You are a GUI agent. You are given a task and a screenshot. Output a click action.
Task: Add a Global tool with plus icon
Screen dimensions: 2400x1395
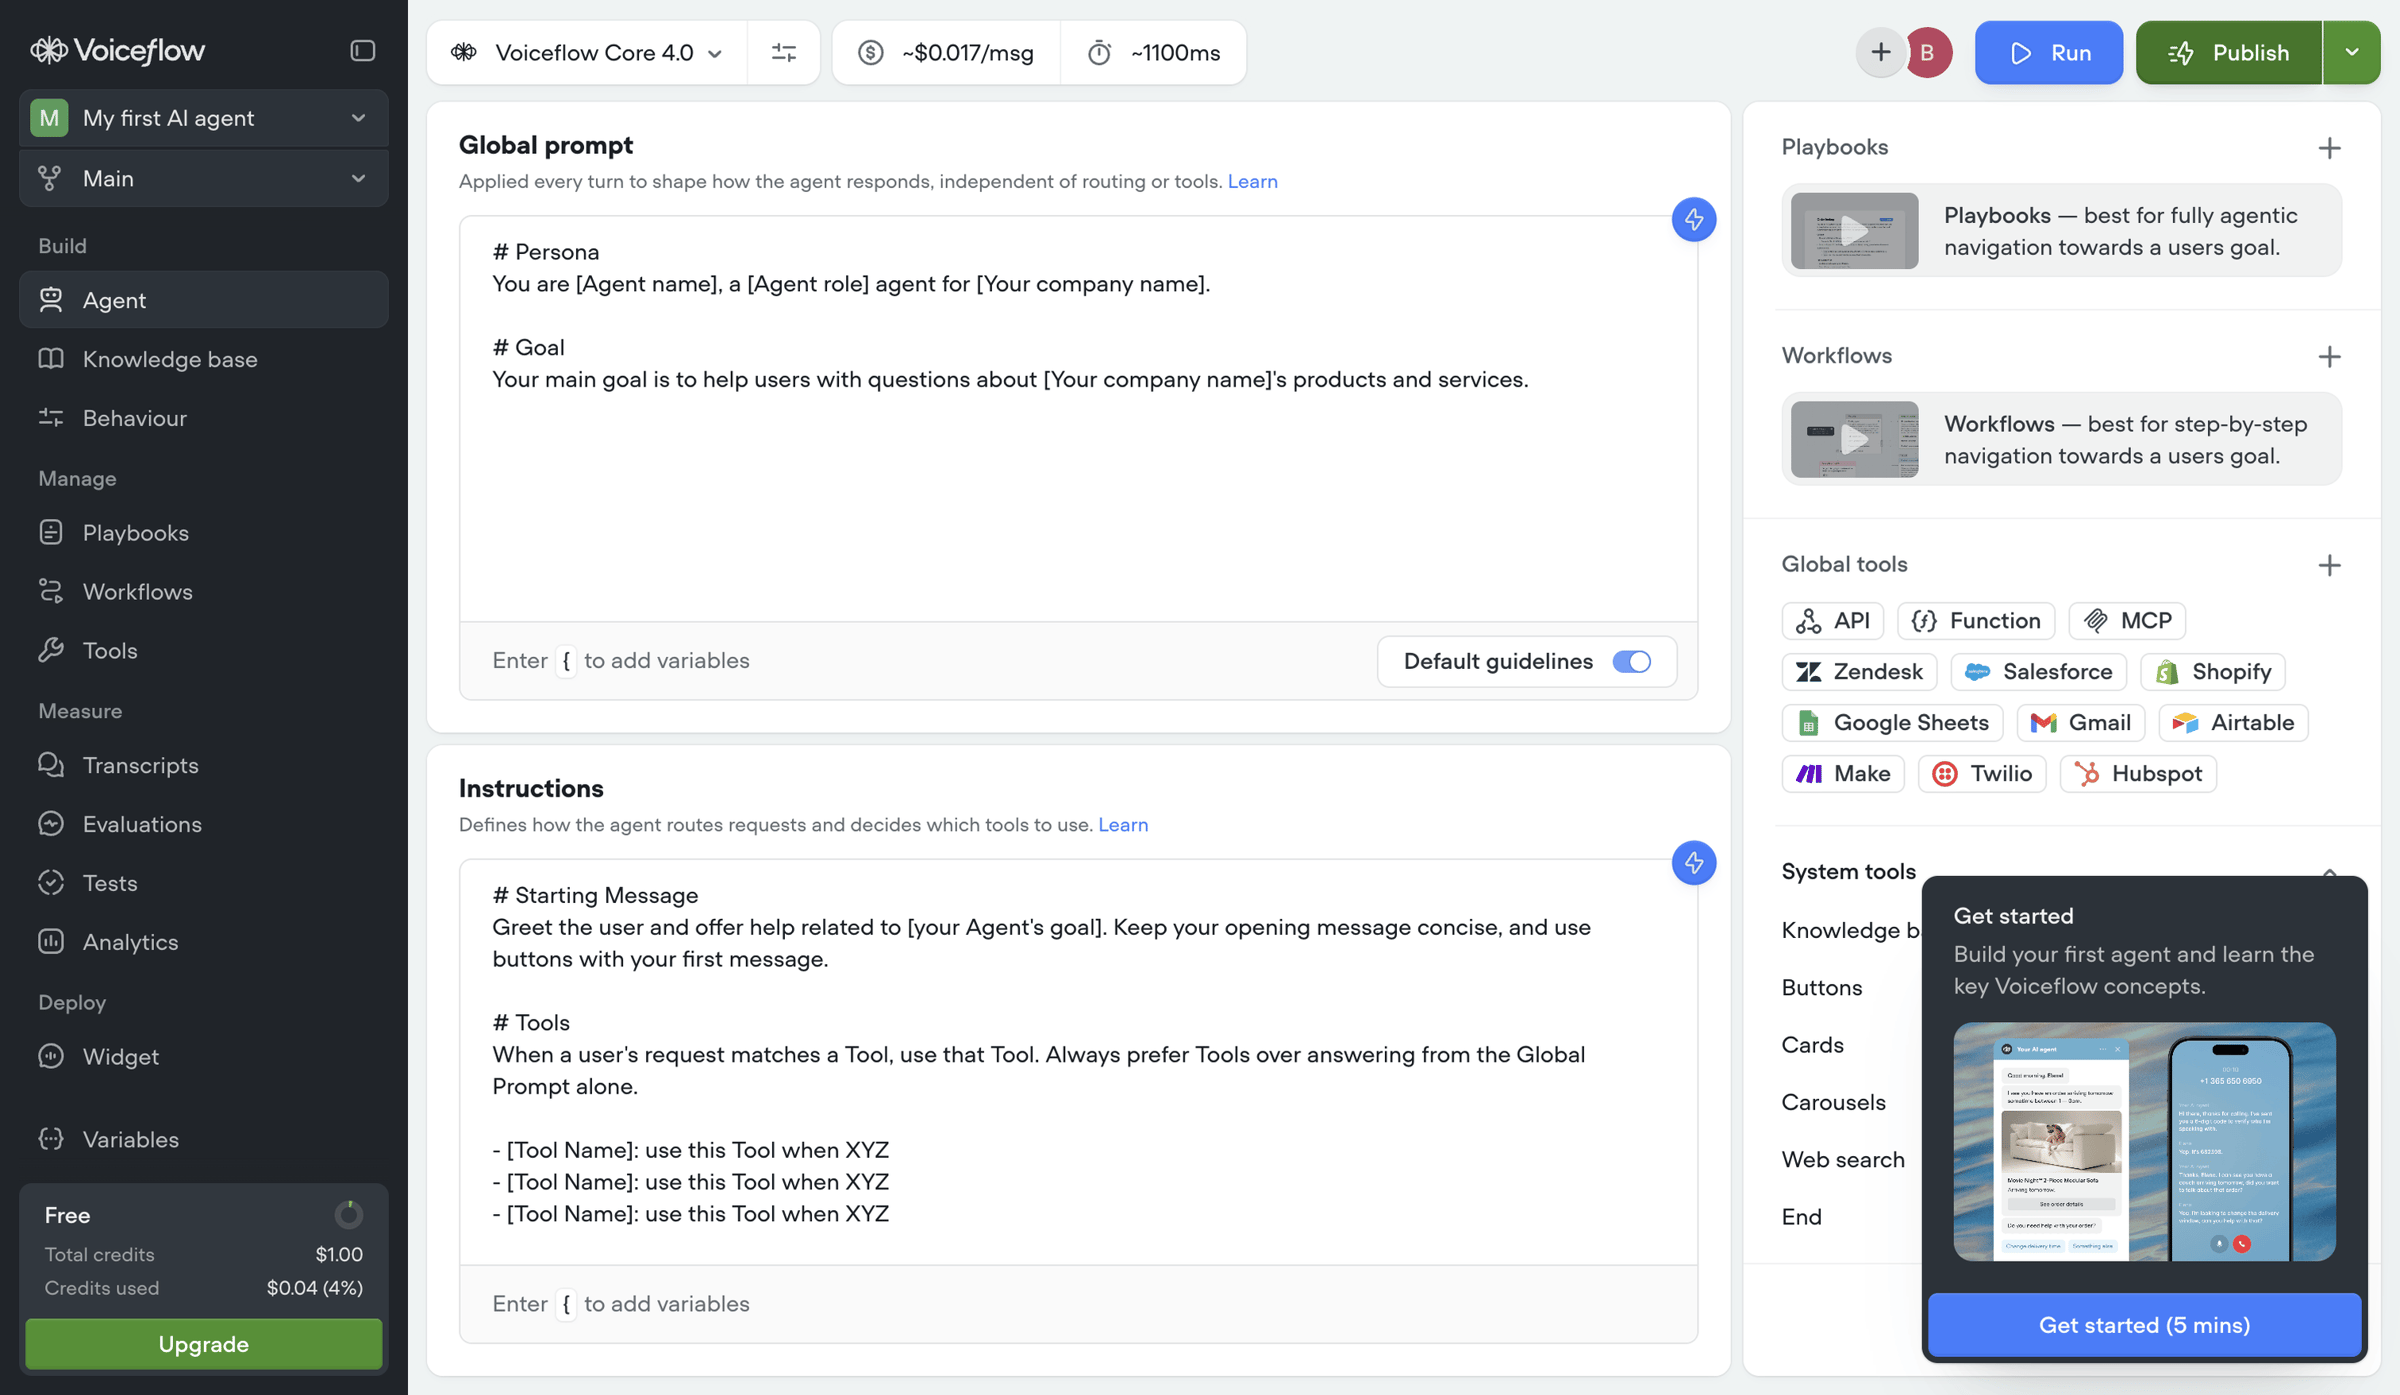(2329, 565)
